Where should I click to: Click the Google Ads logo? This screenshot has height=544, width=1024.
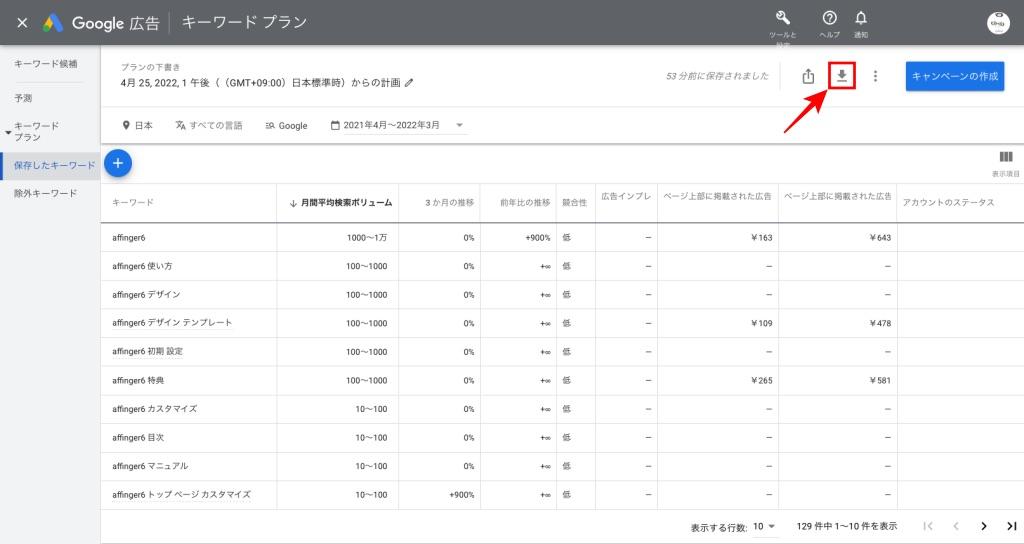click(x=53, y=23)
